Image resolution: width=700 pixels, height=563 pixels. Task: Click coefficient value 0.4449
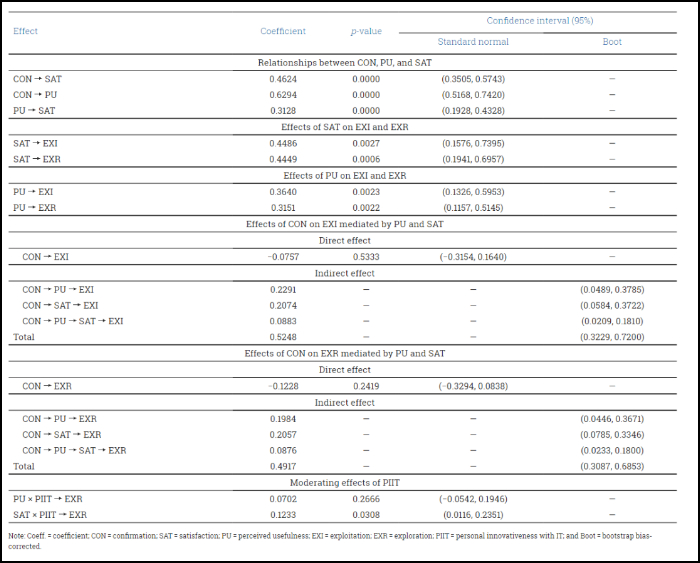(283, 159)
